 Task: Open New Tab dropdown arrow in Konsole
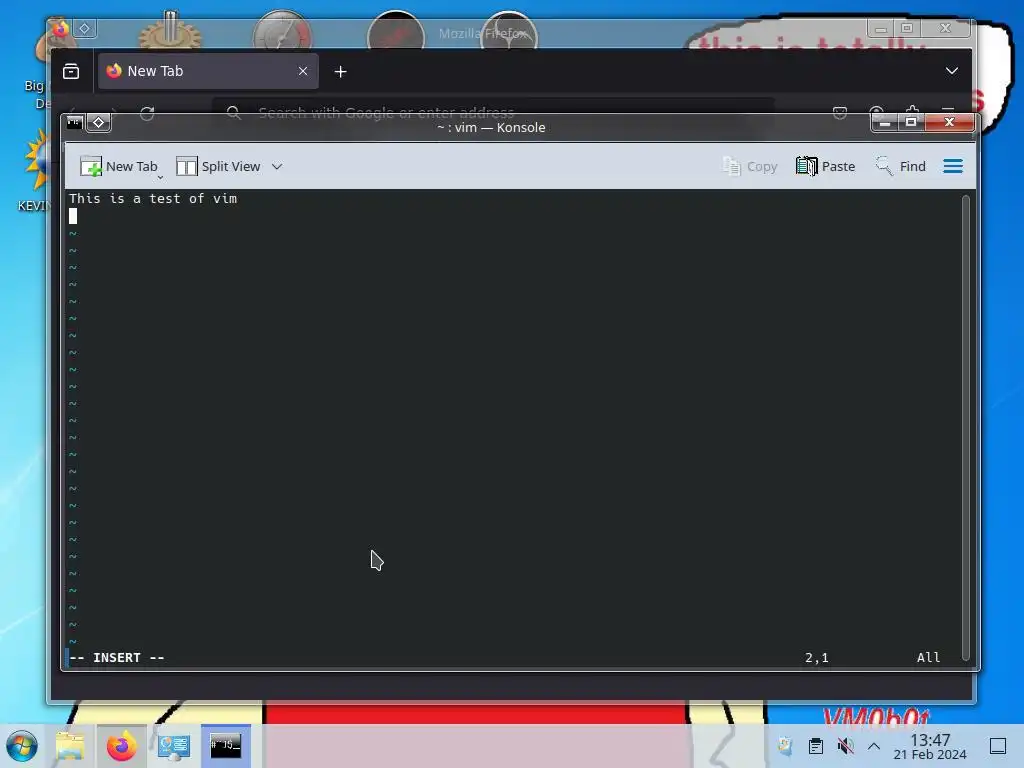coord(160,177)
